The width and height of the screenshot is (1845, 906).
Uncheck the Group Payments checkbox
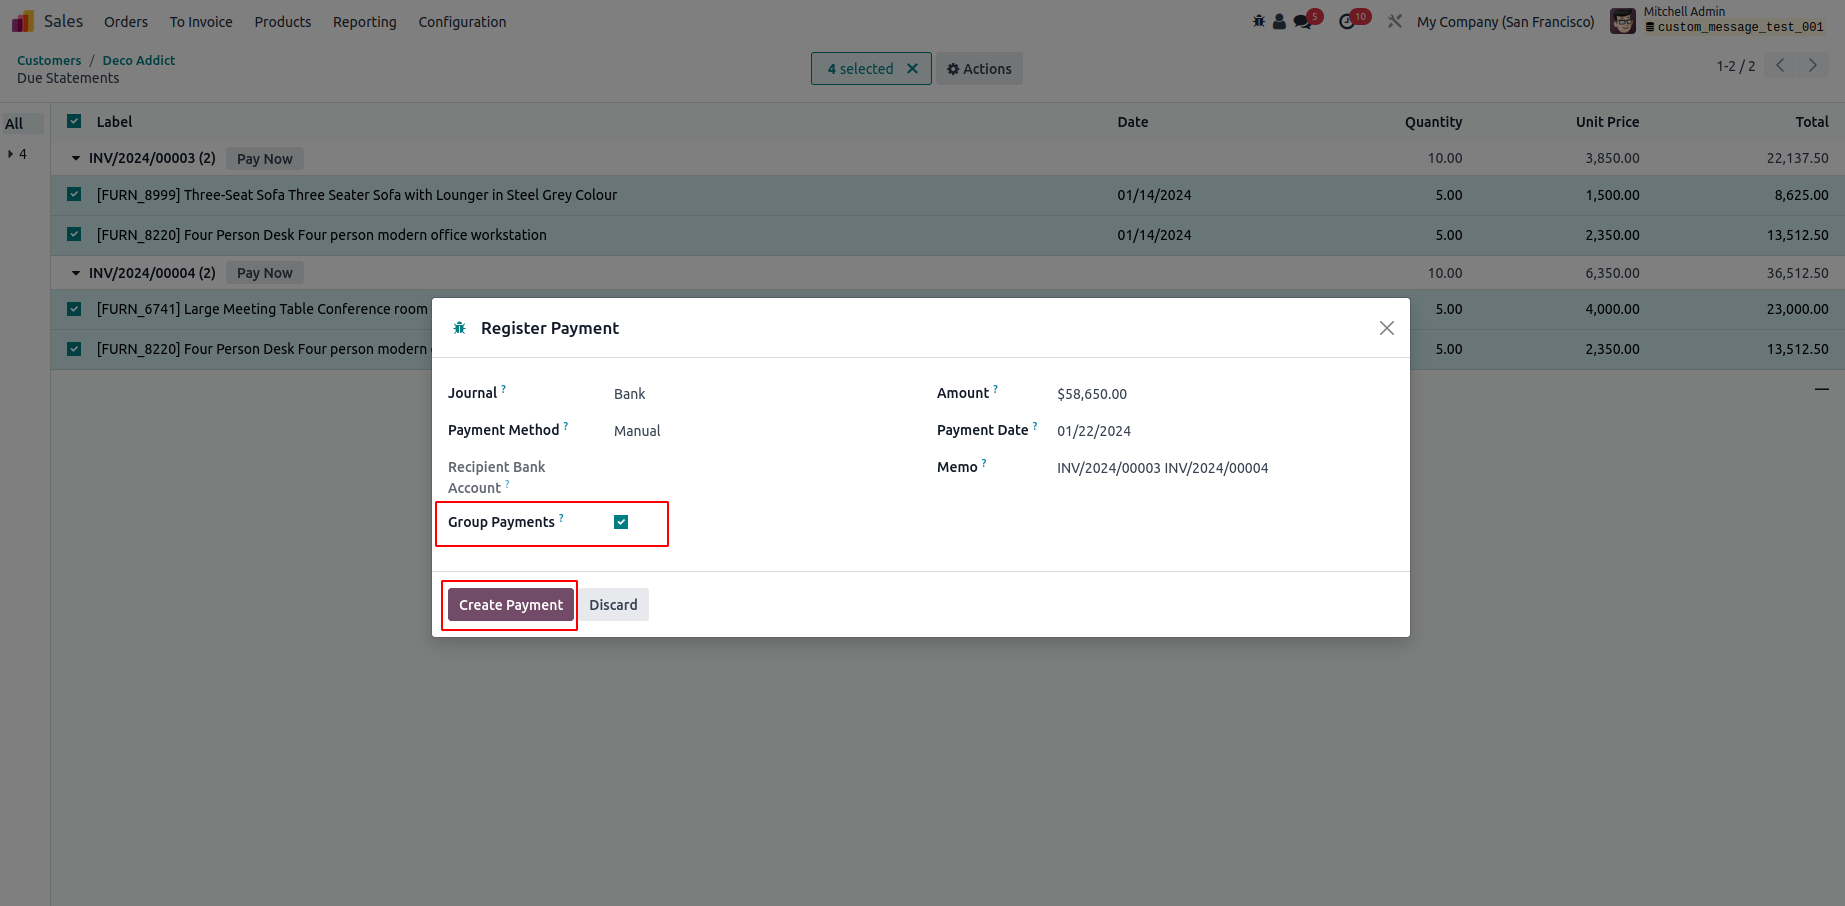click(621, 522)
